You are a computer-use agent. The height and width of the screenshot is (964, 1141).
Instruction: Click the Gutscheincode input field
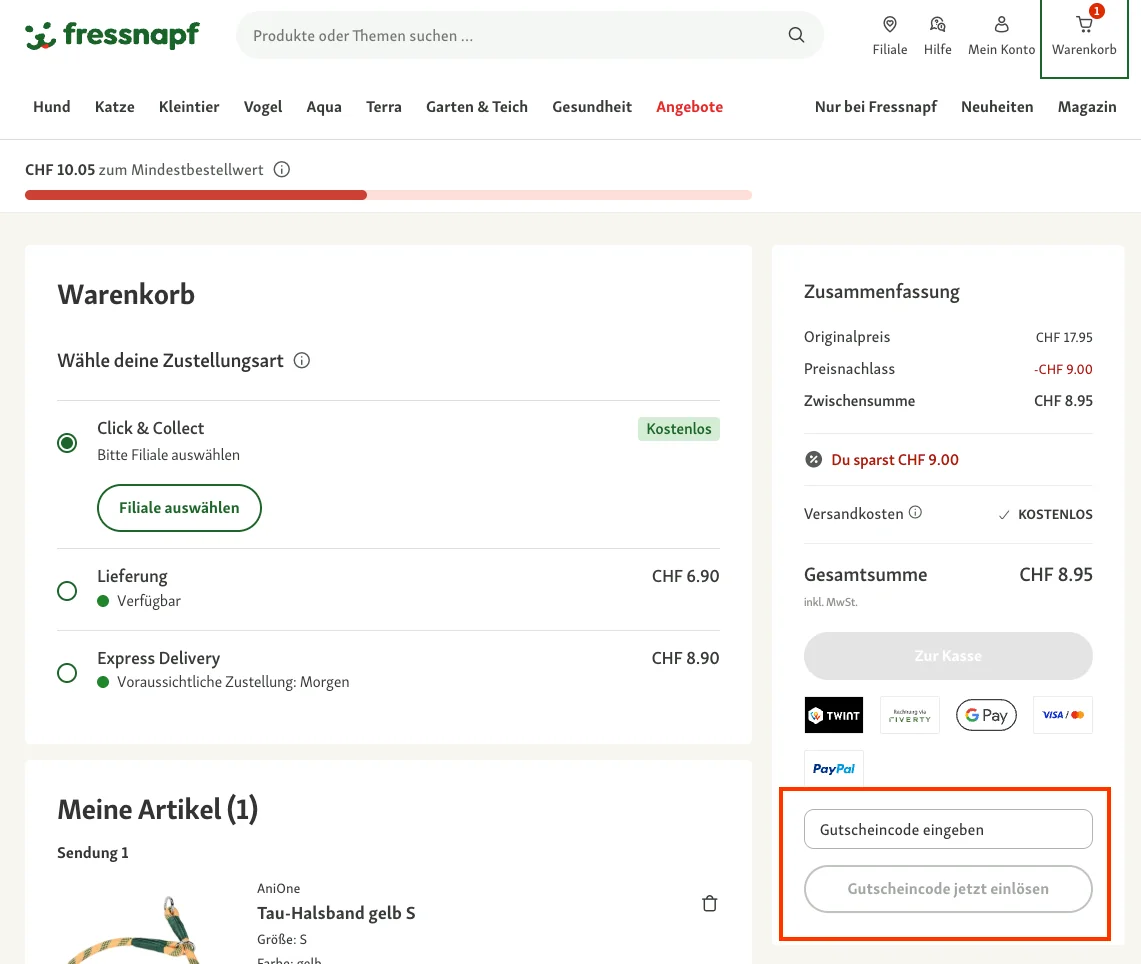point(947,829)
